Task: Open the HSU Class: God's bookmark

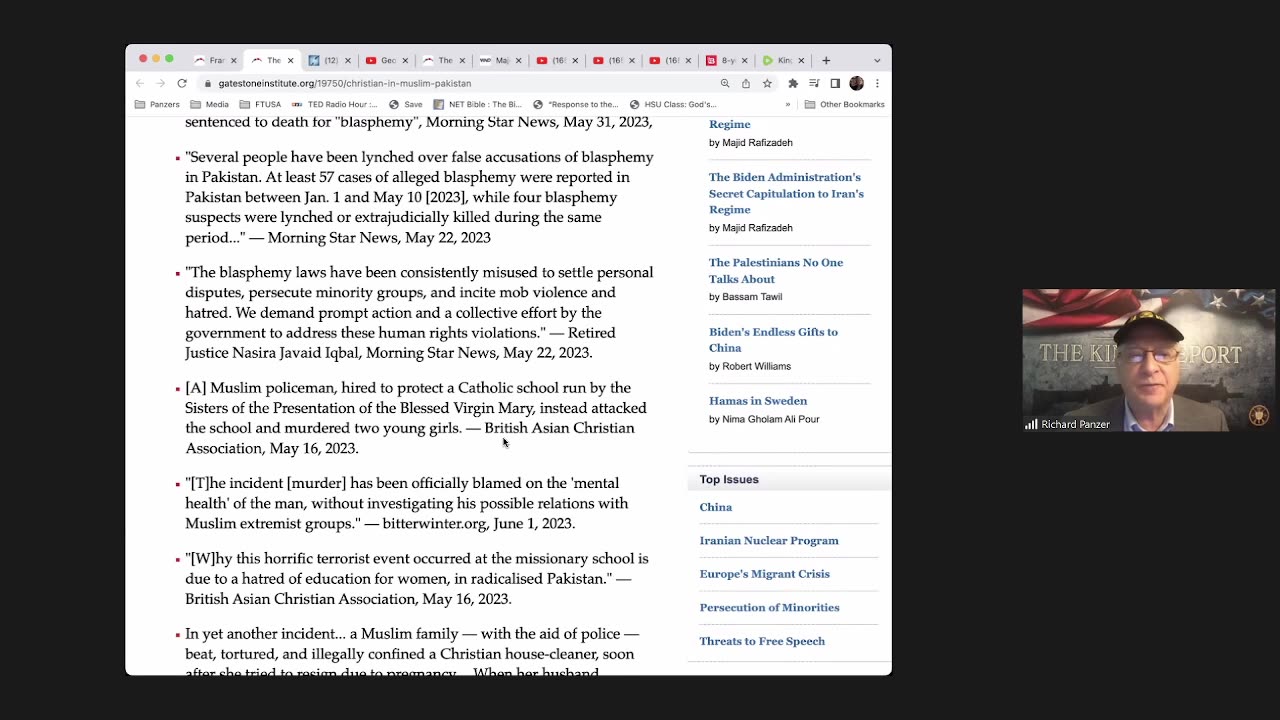Action: click(x=673, y=104)
